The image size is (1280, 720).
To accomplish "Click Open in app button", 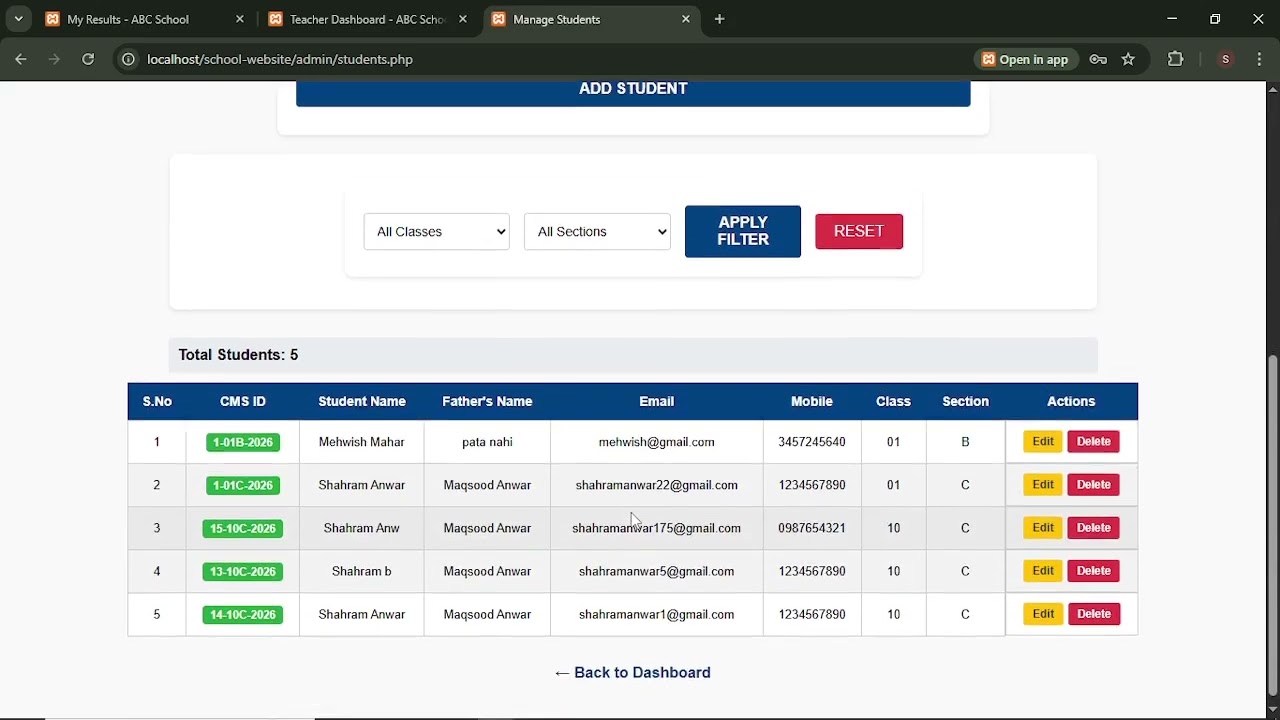I will point(1025,59).
